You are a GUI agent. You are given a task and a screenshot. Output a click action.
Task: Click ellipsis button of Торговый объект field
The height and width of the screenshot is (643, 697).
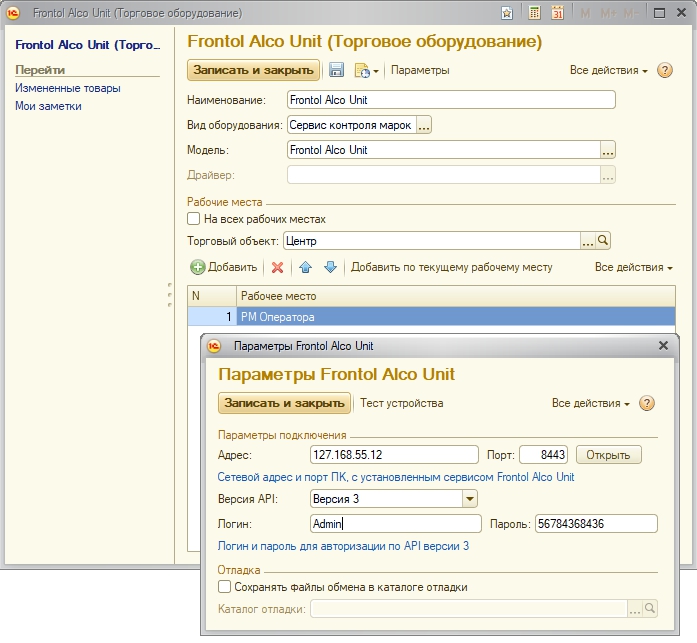pos(588,241)
